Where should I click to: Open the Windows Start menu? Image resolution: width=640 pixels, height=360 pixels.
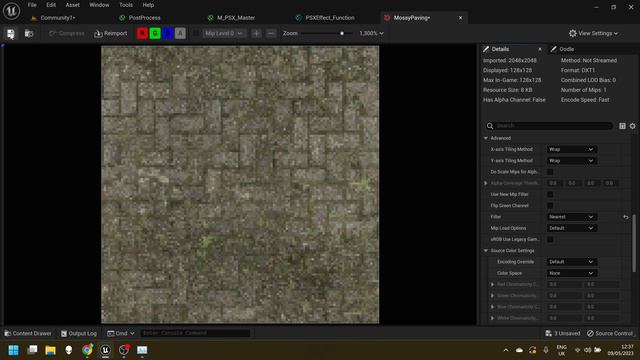point(13,350)
